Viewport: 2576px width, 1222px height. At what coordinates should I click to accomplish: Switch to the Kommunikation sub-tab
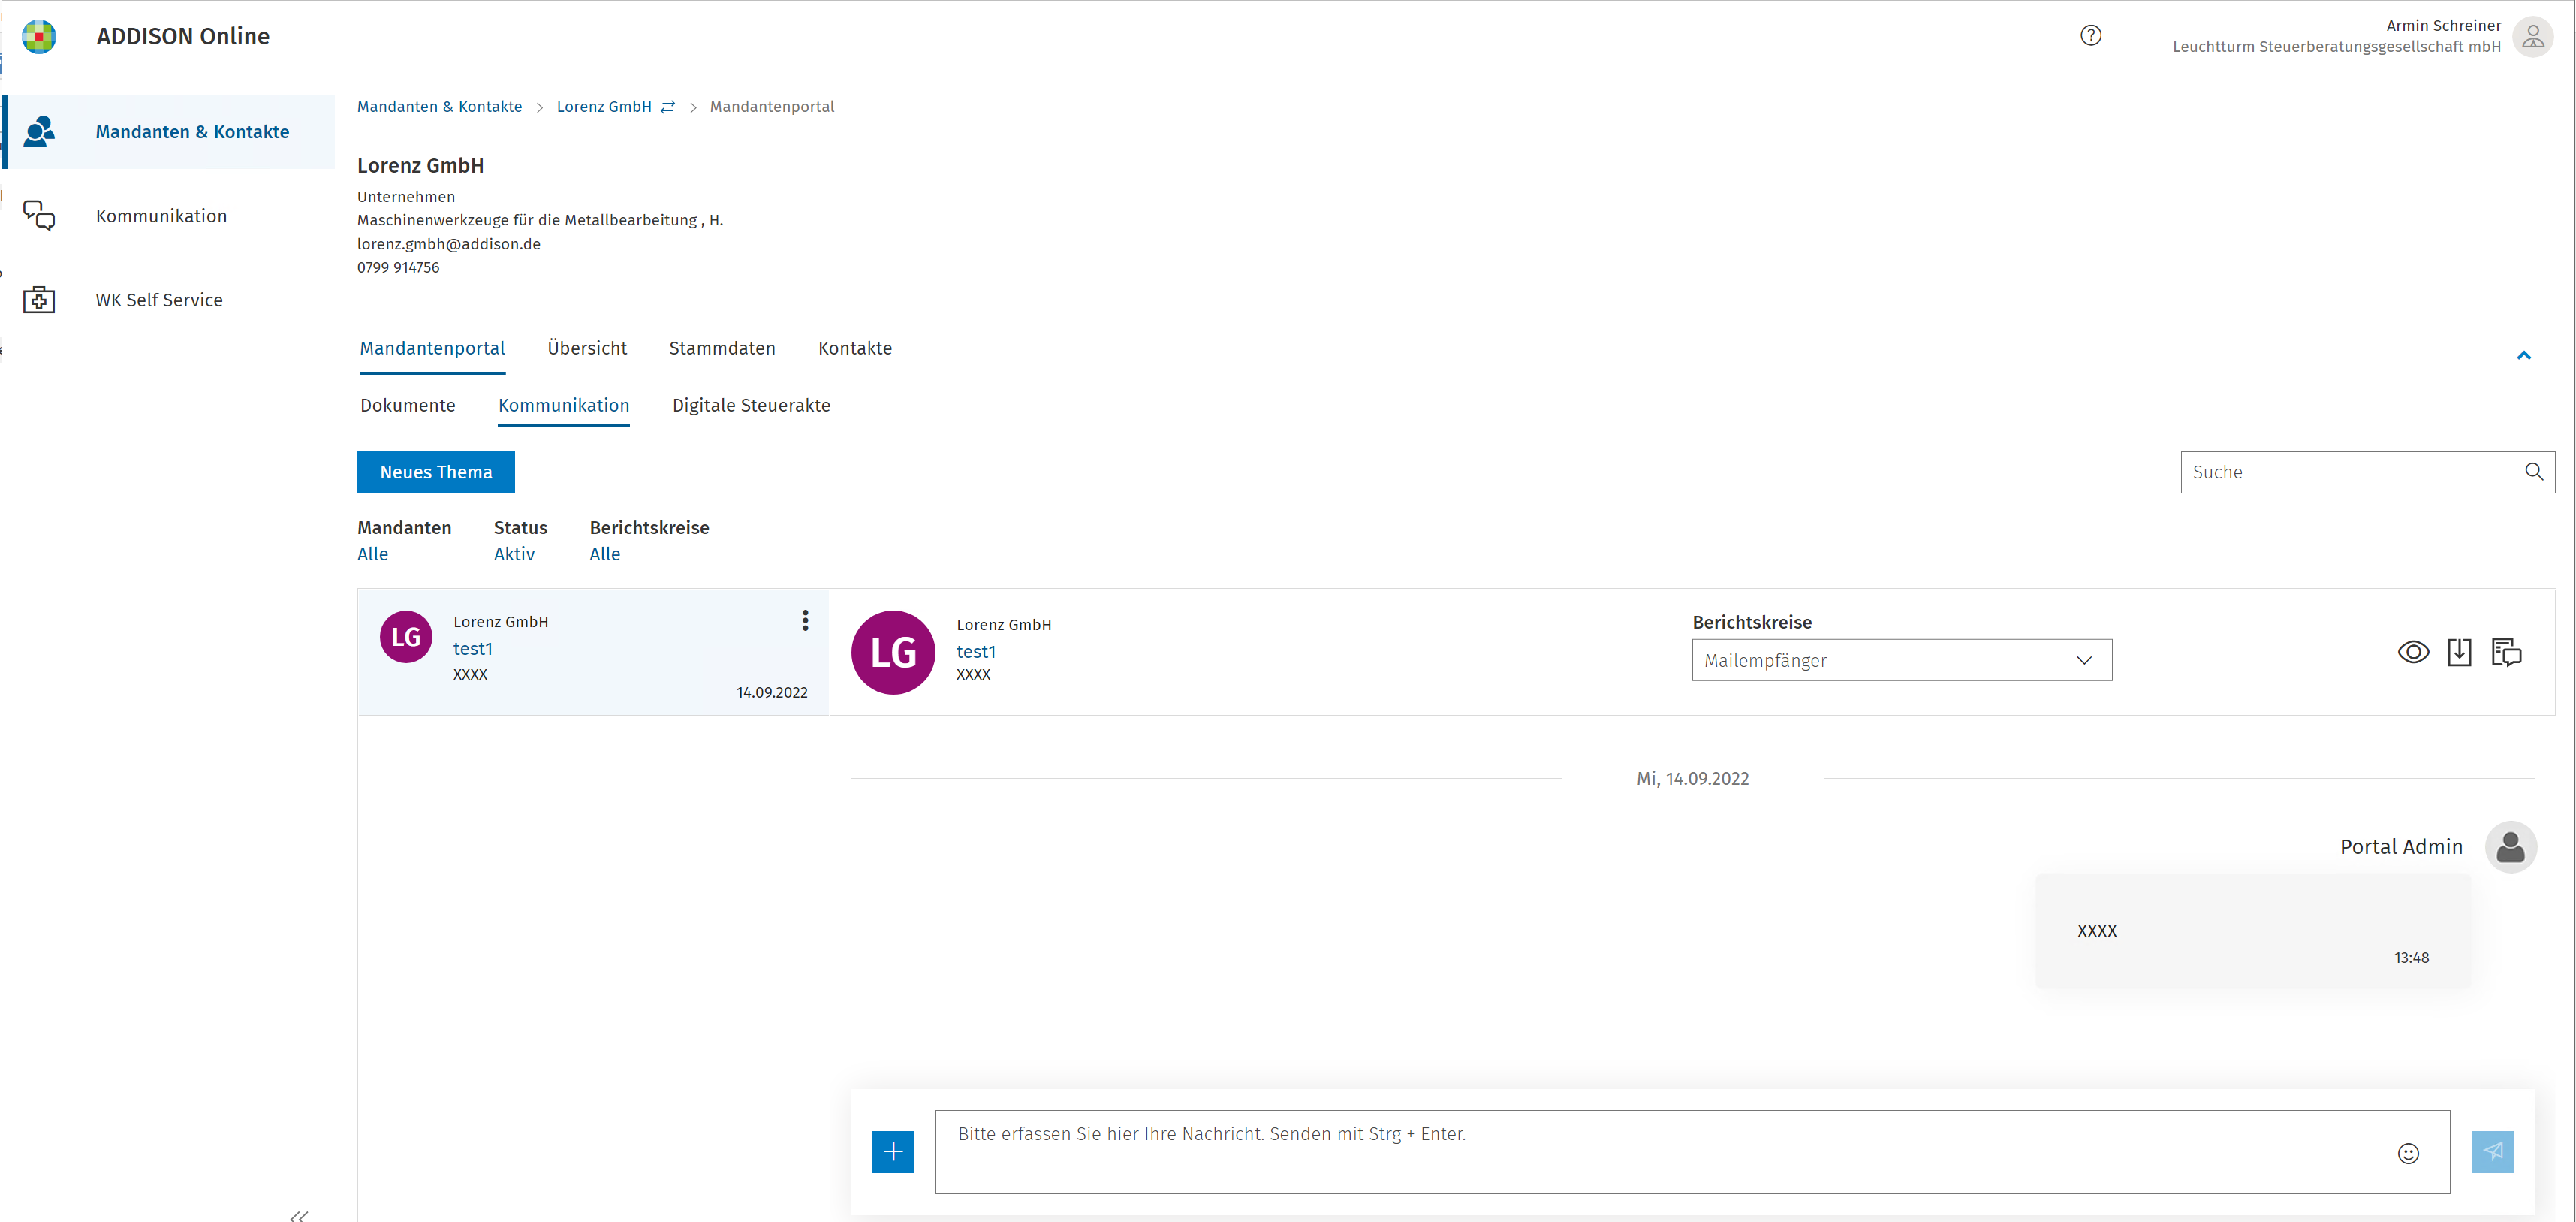click(x=564, y=405)
